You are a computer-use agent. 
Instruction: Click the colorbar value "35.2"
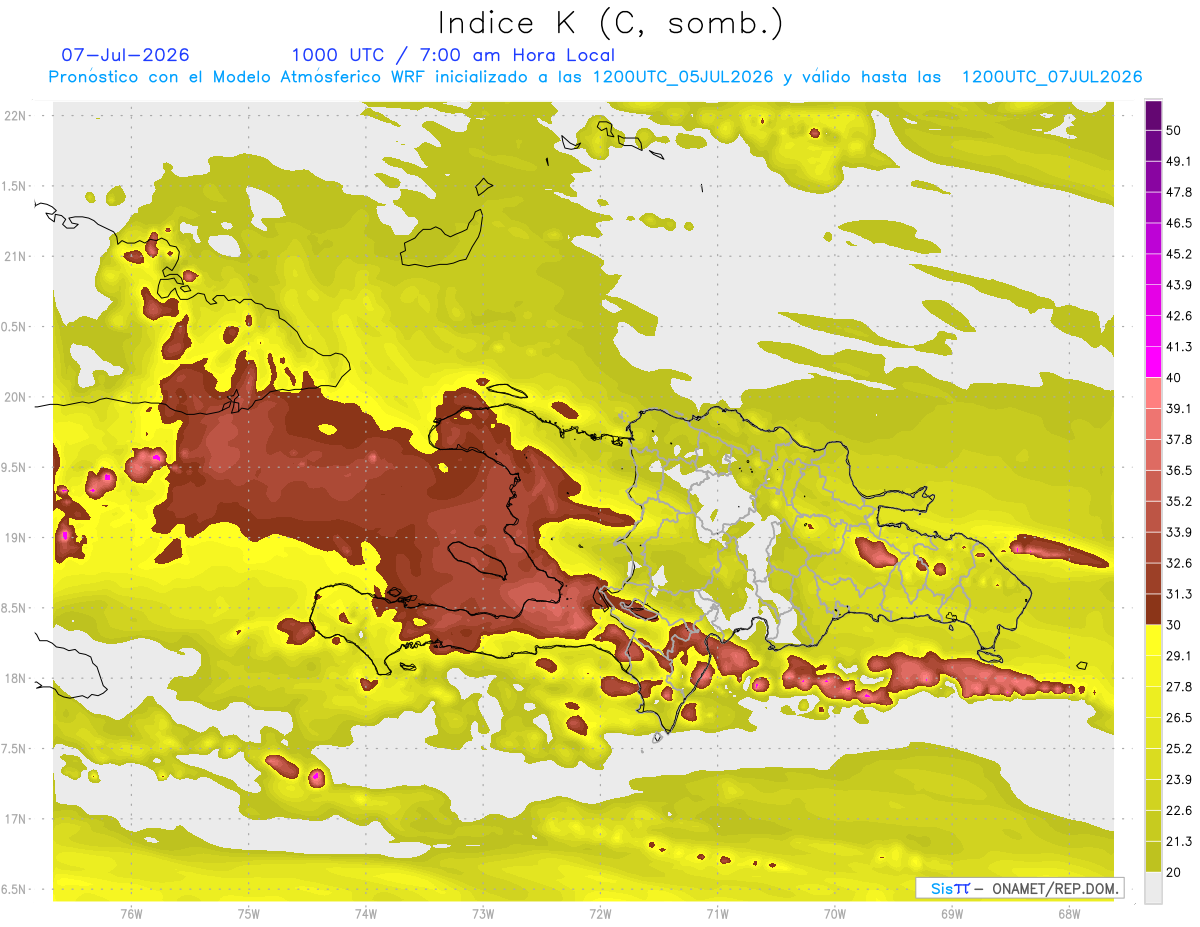pos(1179,501)
